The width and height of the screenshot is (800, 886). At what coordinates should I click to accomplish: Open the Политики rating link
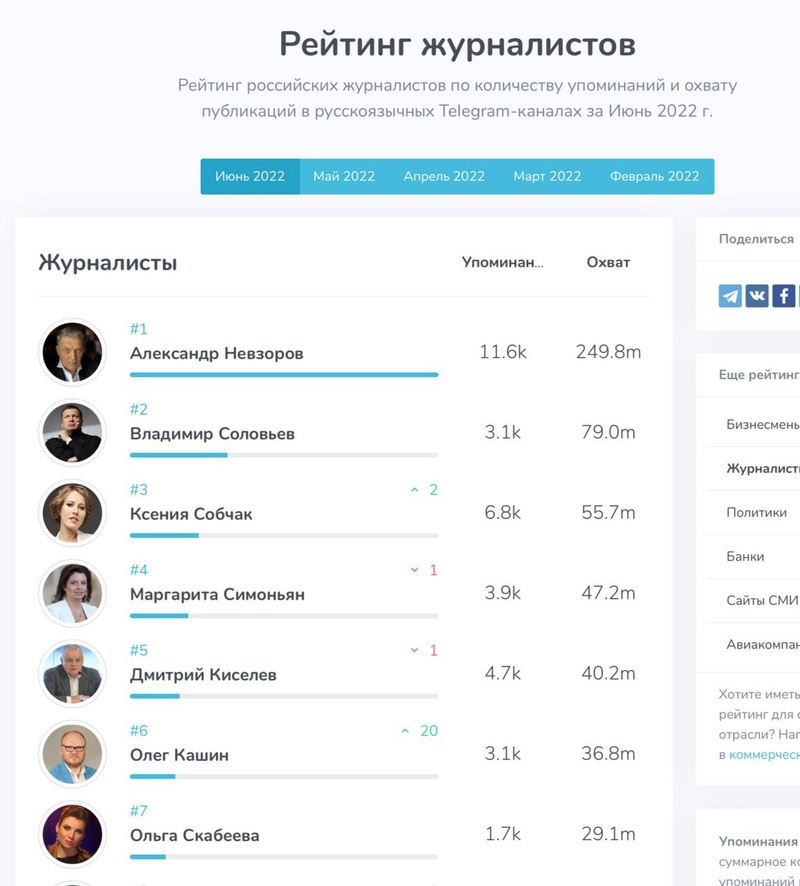tap(756, 512)
